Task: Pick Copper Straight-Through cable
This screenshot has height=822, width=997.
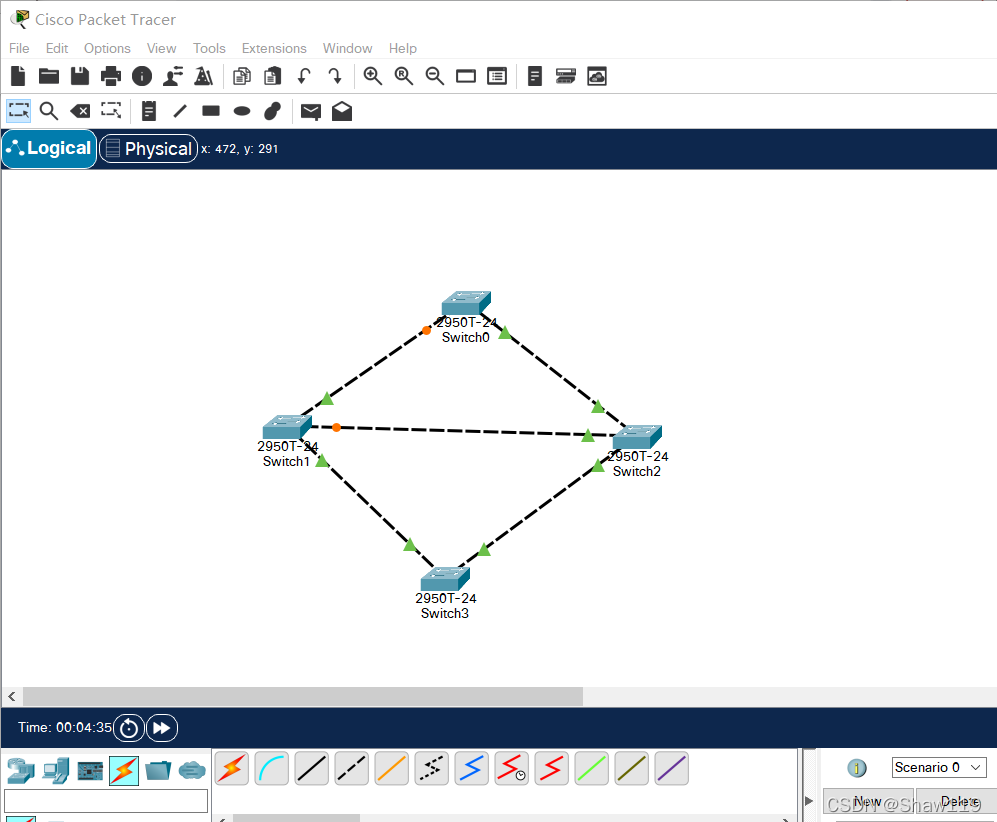Action: pos(312,768)
